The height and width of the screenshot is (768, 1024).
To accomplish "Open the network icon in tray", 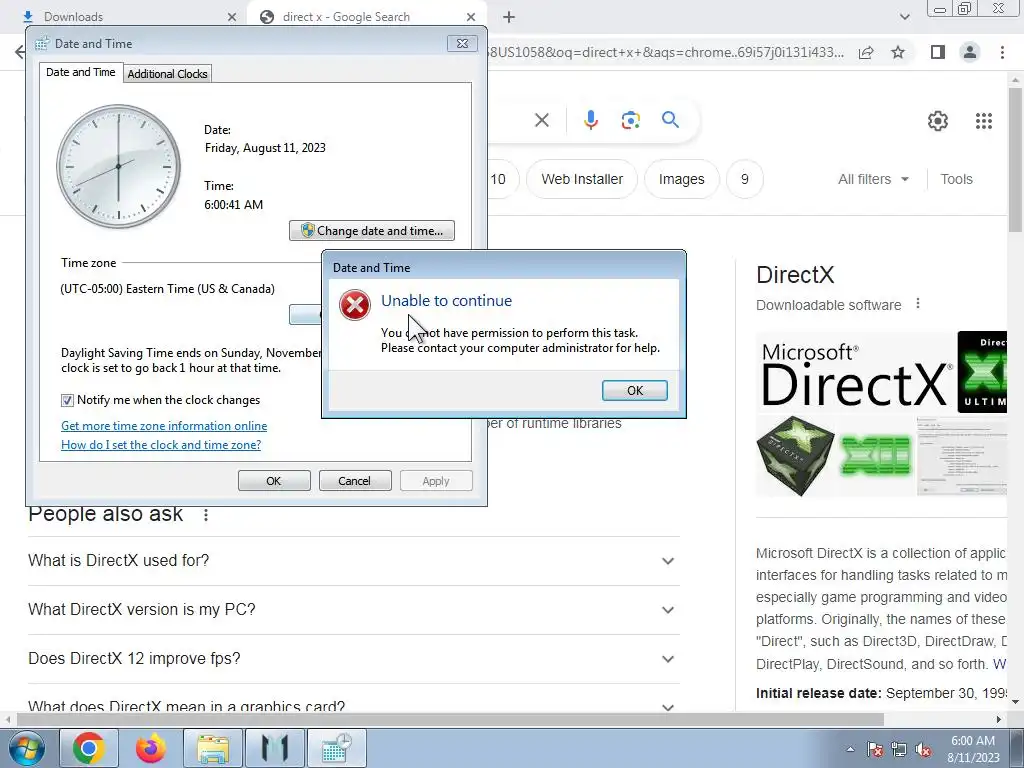I will coord(899,749).
